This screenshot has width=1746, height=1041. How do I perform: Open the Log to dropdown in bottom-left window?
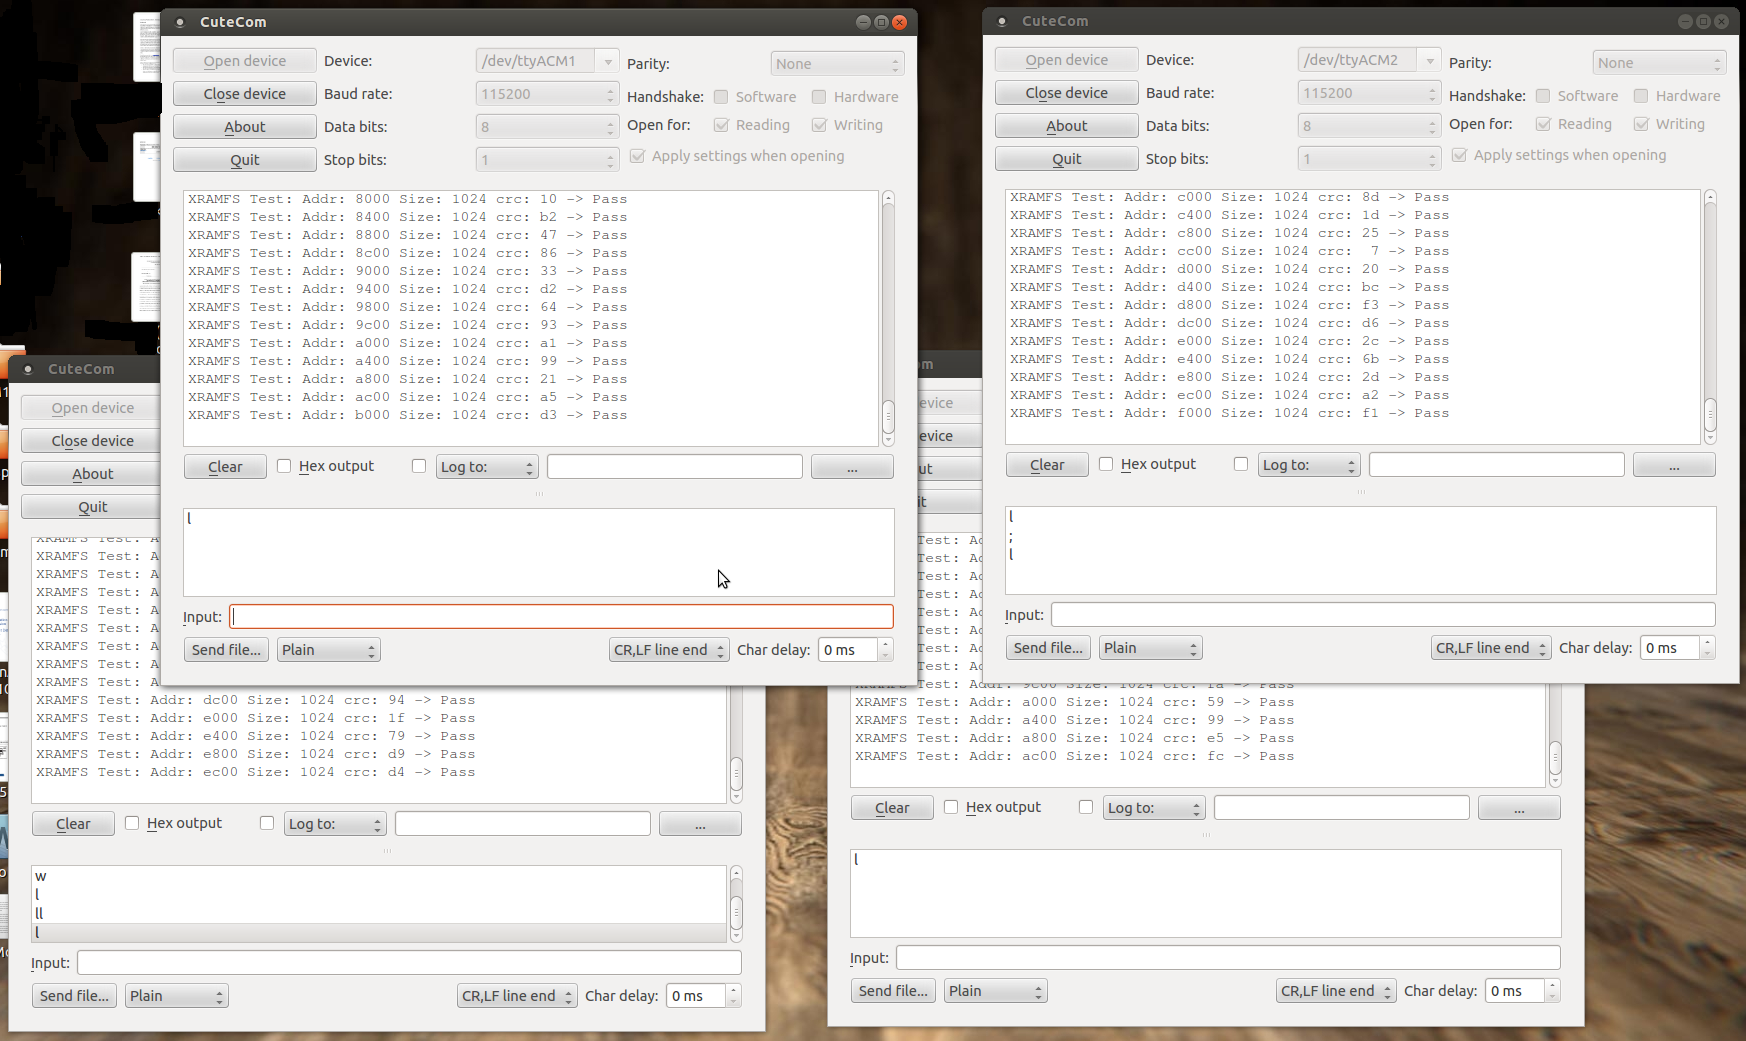334,824
